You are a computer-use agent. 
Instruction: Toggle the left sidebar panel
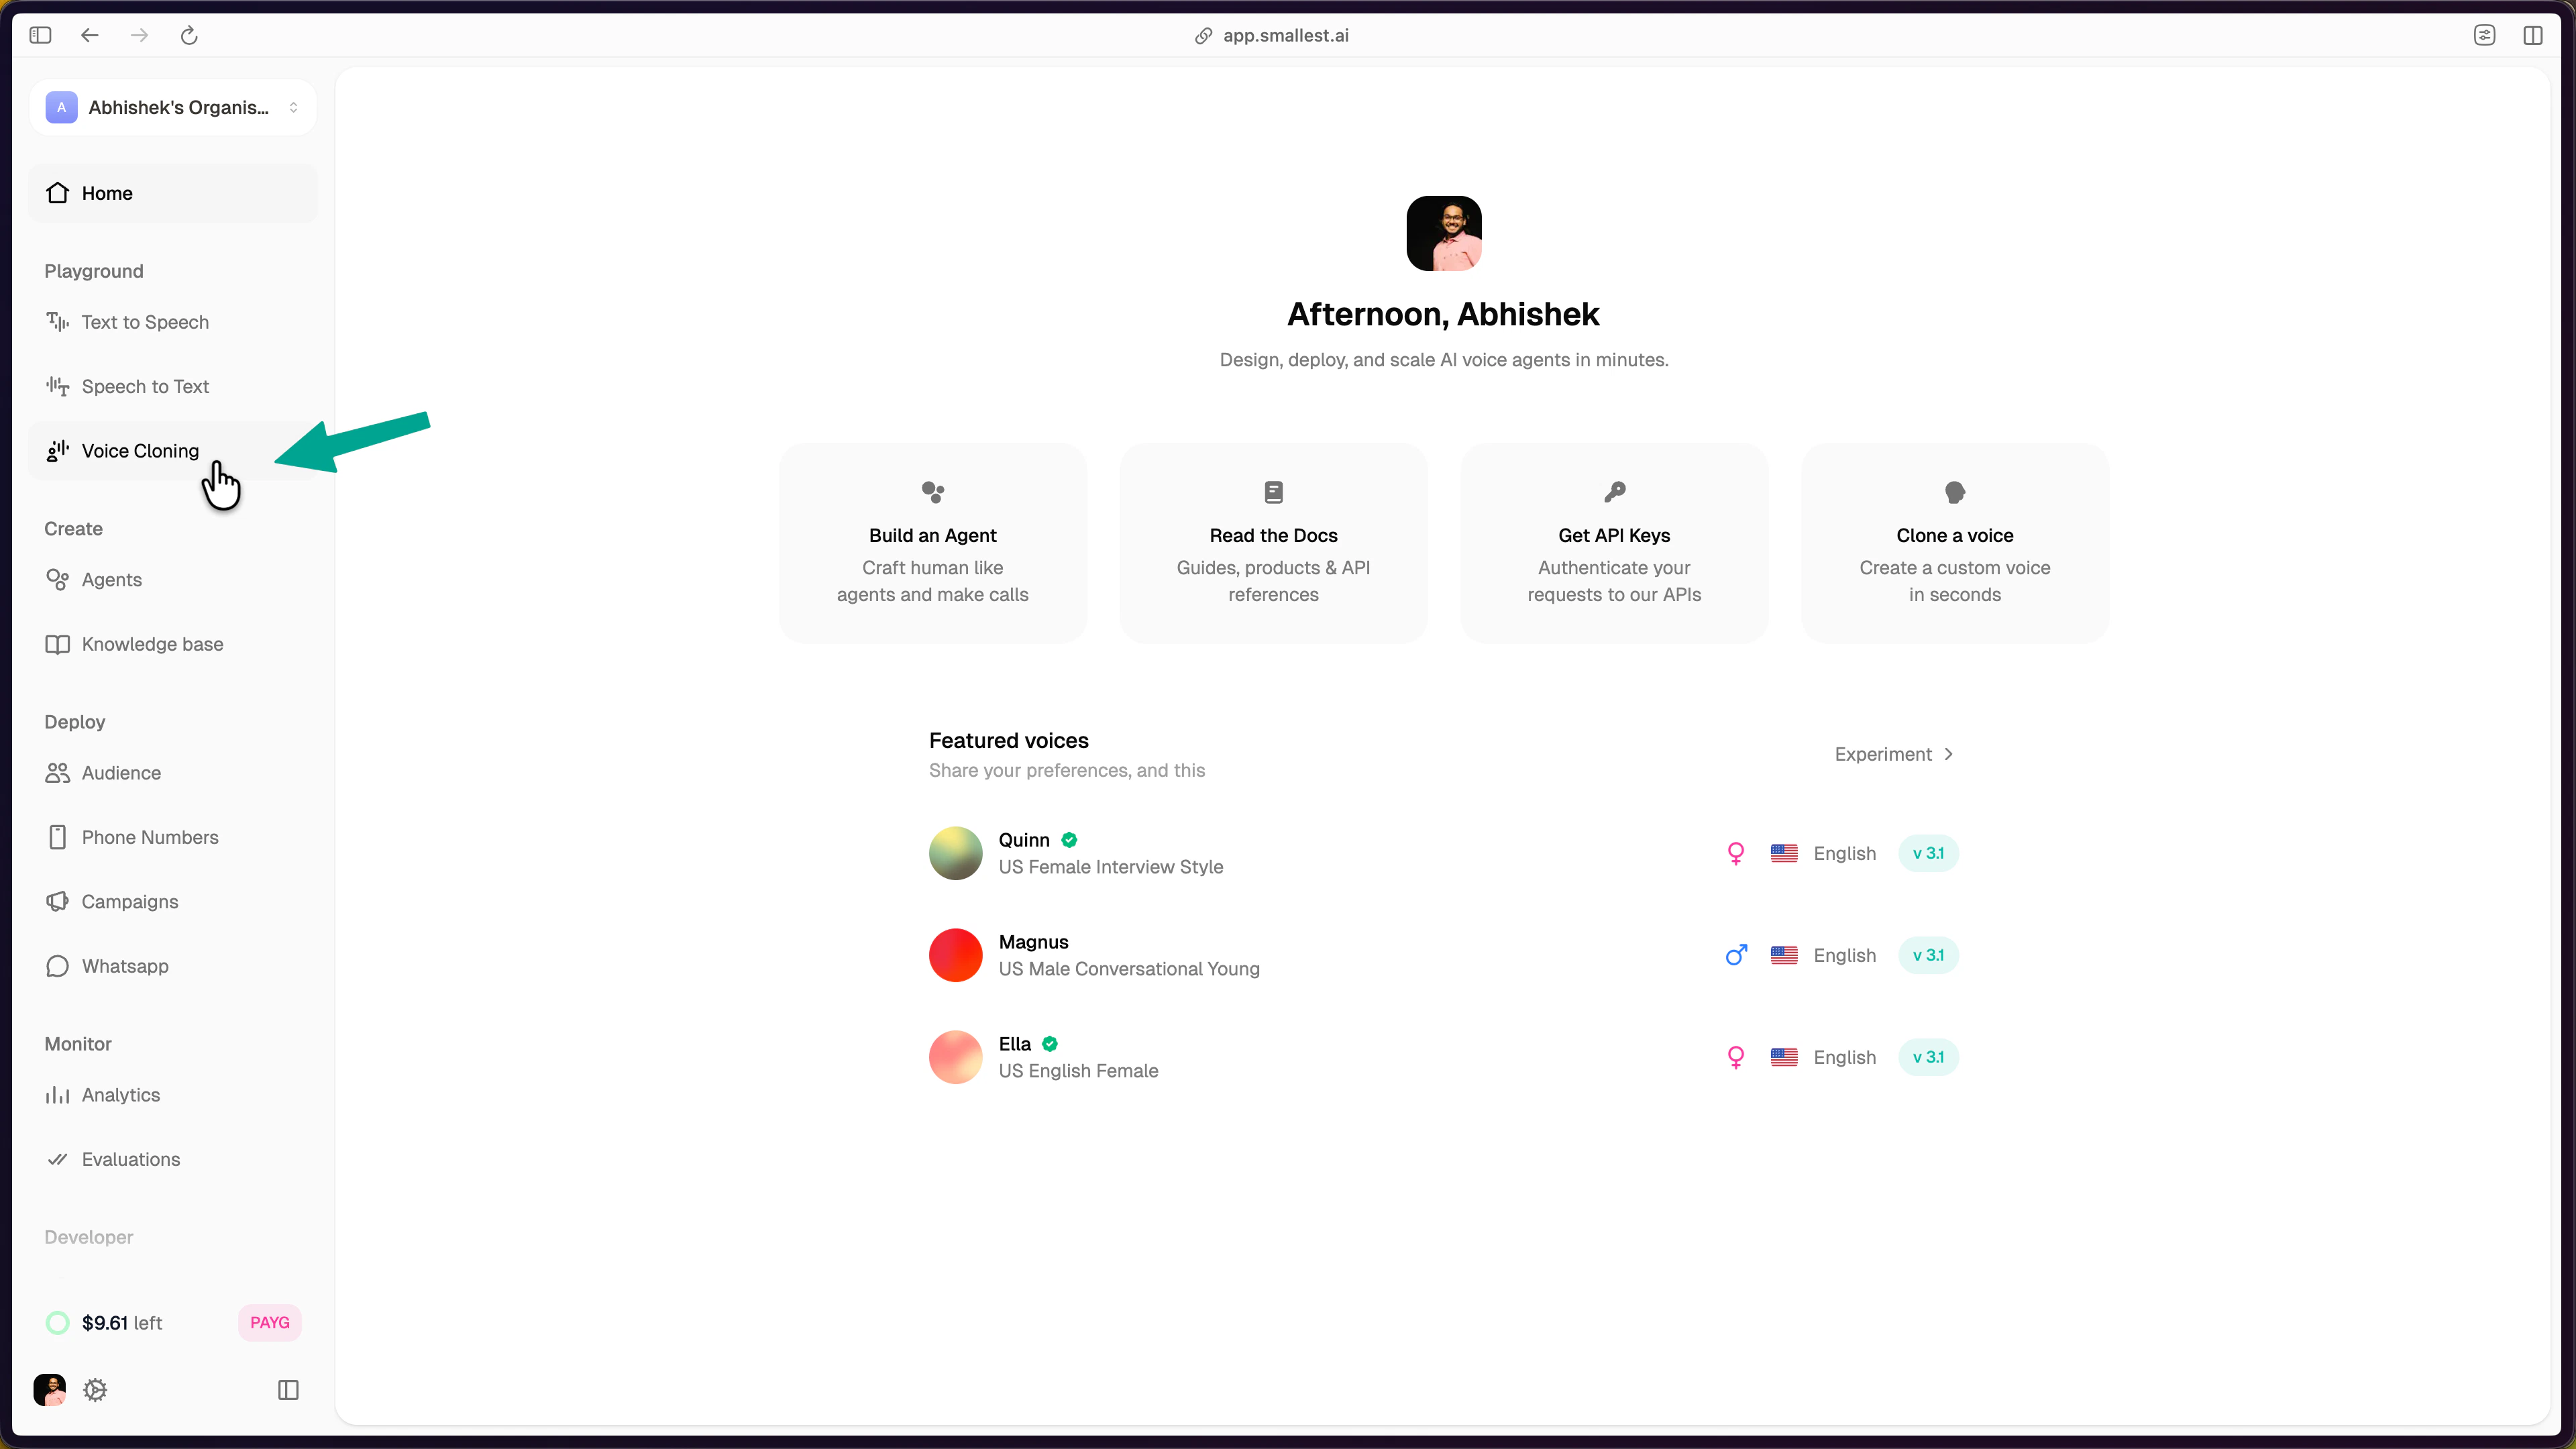(40, 35)
